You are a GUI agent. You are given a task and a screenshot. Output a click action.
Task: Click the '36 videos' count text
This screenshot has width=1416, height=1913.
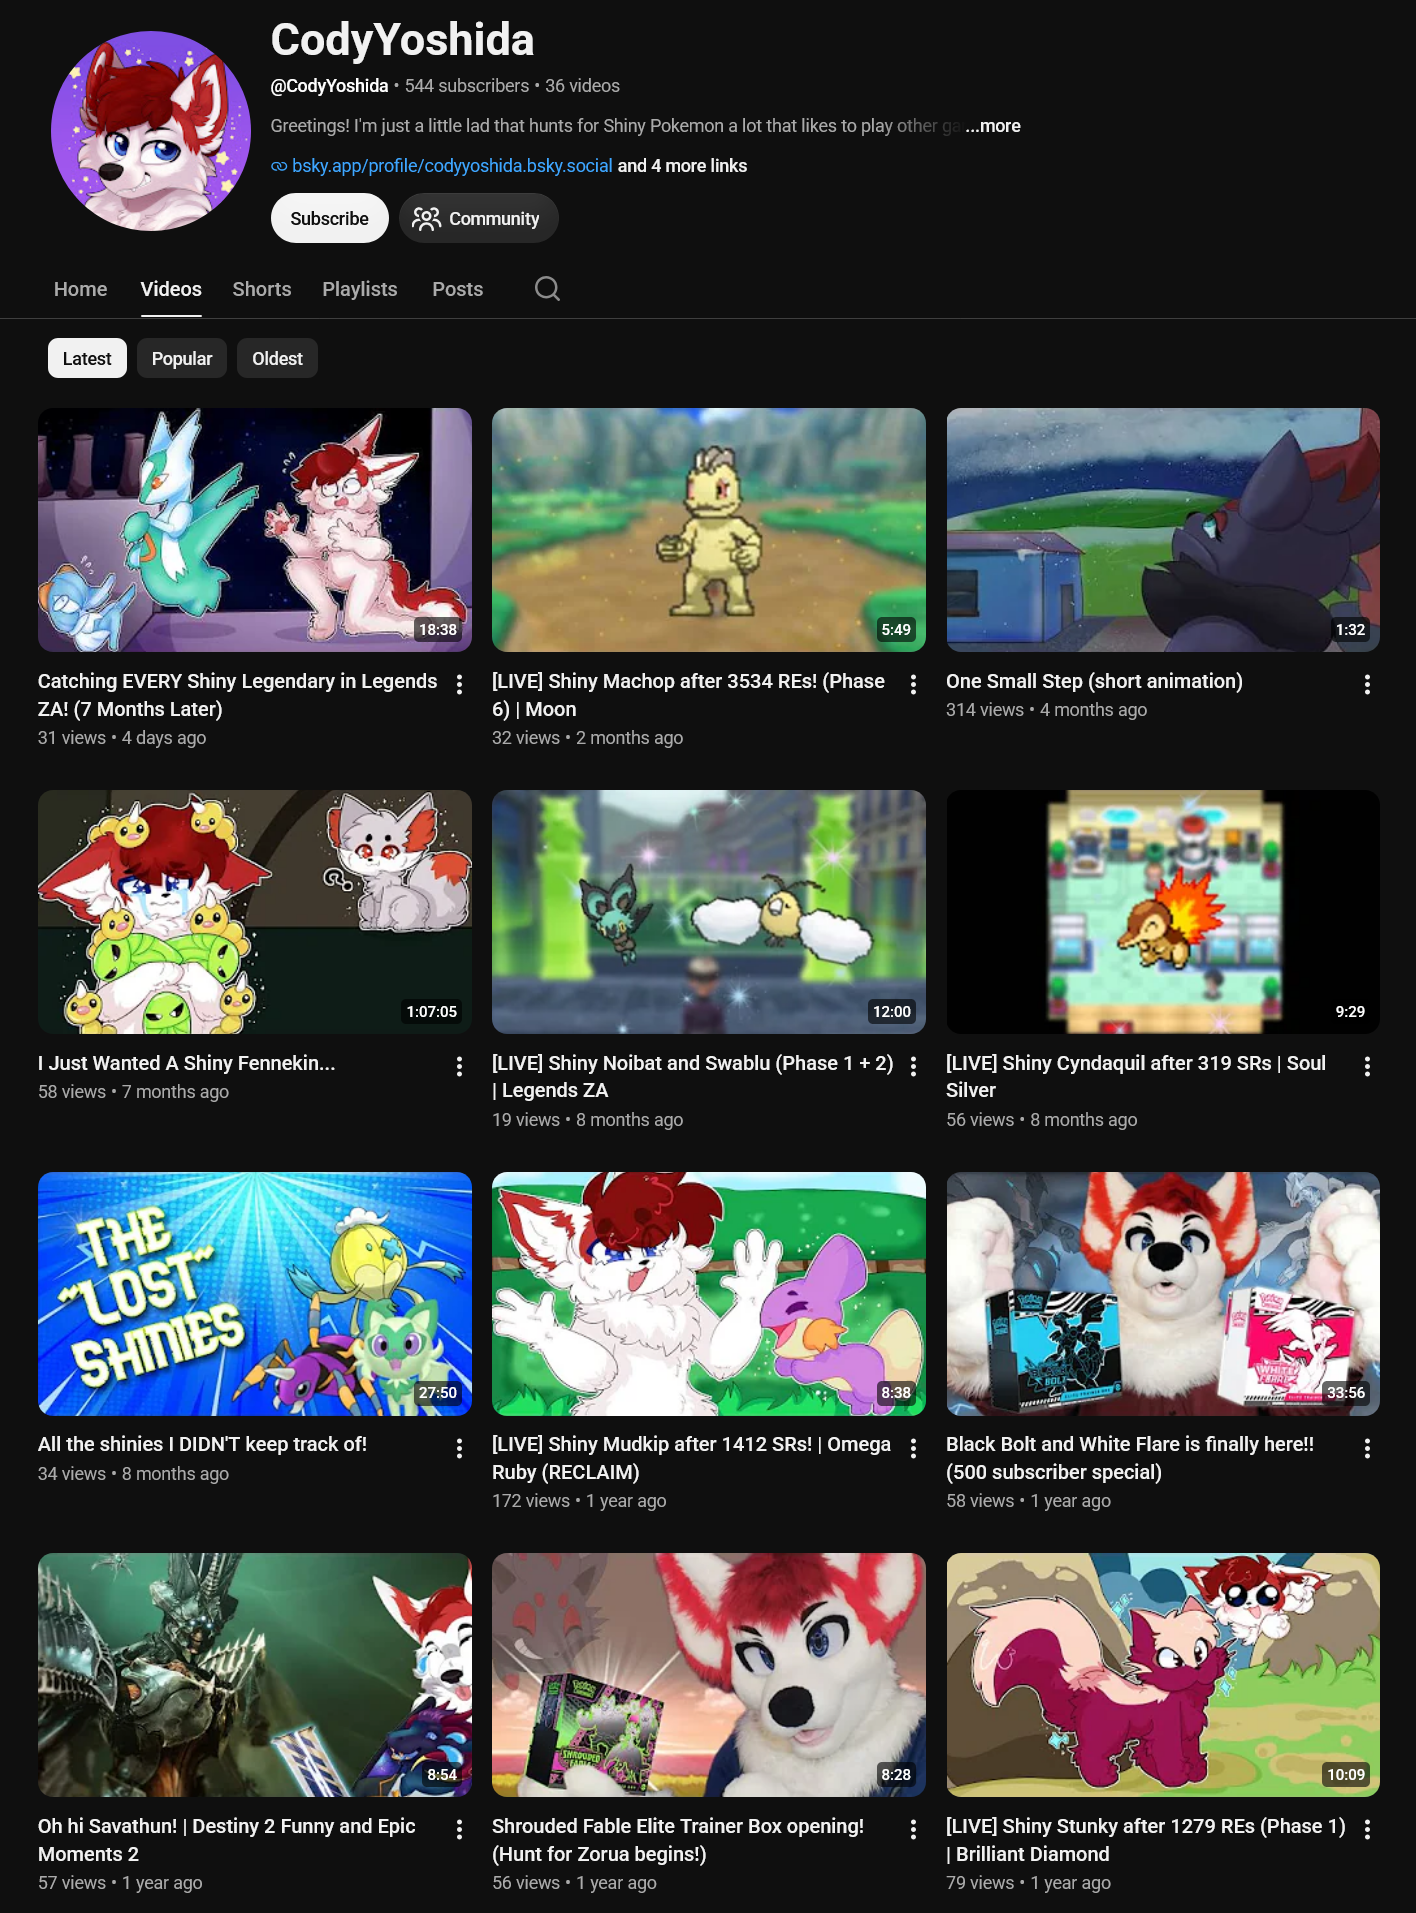582,86
